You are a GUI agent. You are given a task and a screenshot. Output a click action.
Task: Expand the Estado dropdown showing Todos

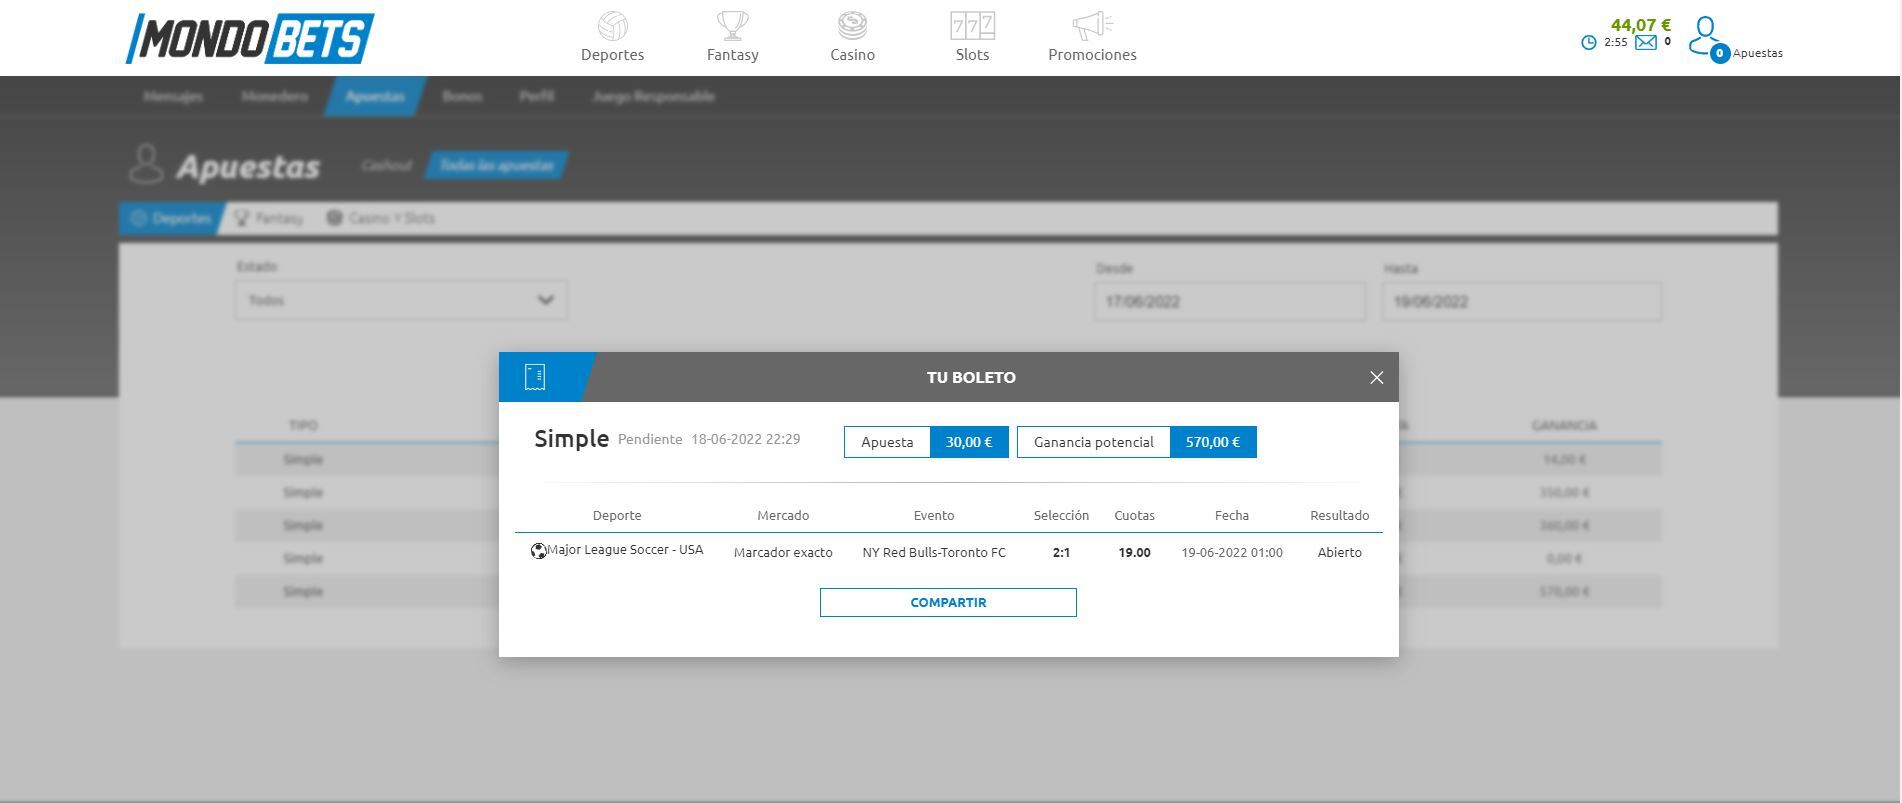[401, 300]
